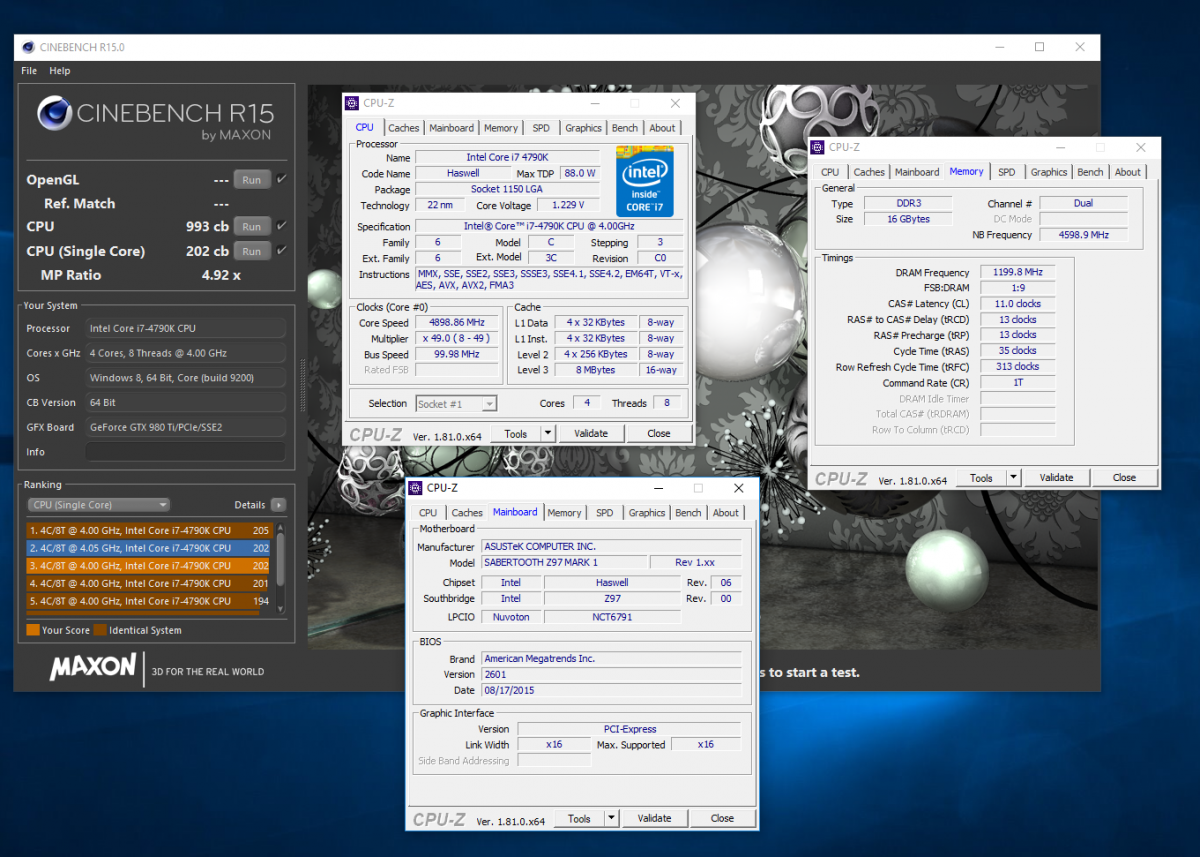This screenshot has width=1200, height=857.
Task: Open the Graphics tab in the CPU-Z memory window
Action: pos(1049,172)
